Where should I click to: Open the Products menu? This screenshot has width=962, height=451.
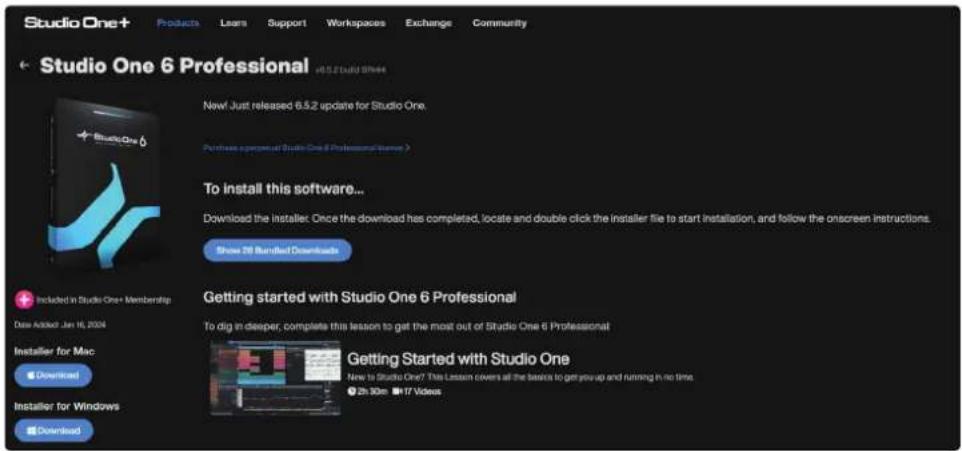pyautogui.click(x=178, y=23)
